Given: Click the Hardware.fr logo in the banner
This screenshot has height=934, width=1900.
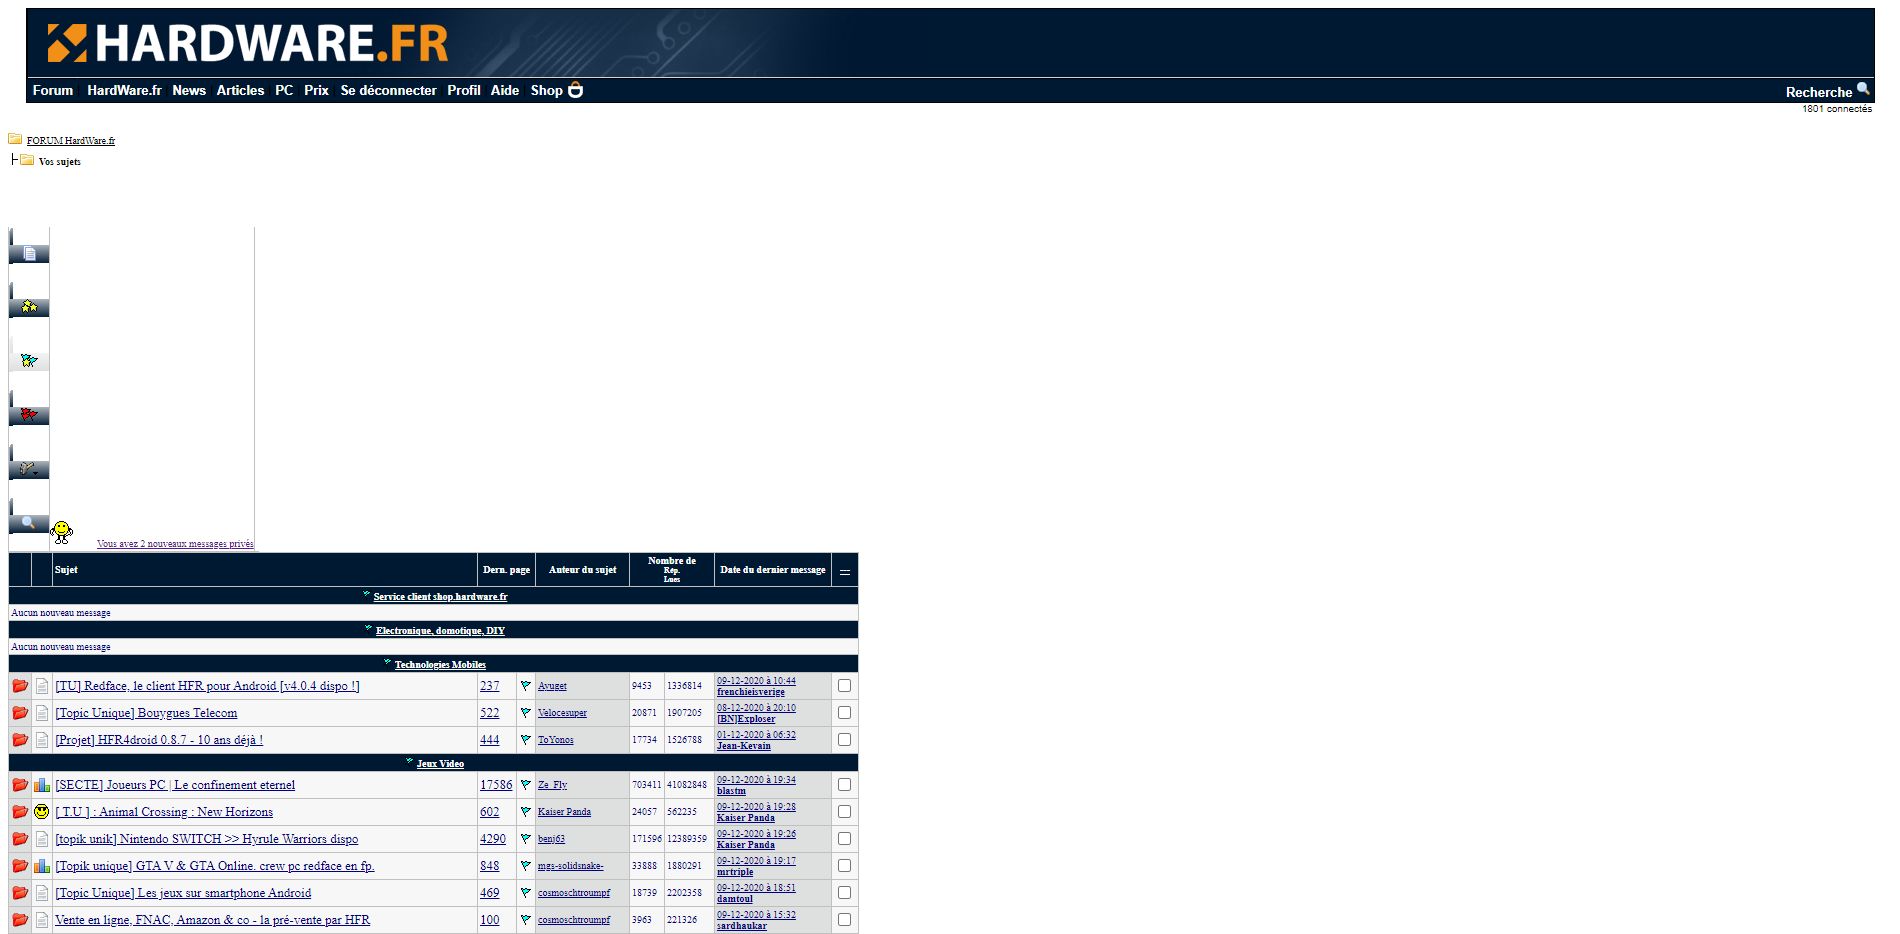Looking at the screenshot, I should tap(247, 43).
